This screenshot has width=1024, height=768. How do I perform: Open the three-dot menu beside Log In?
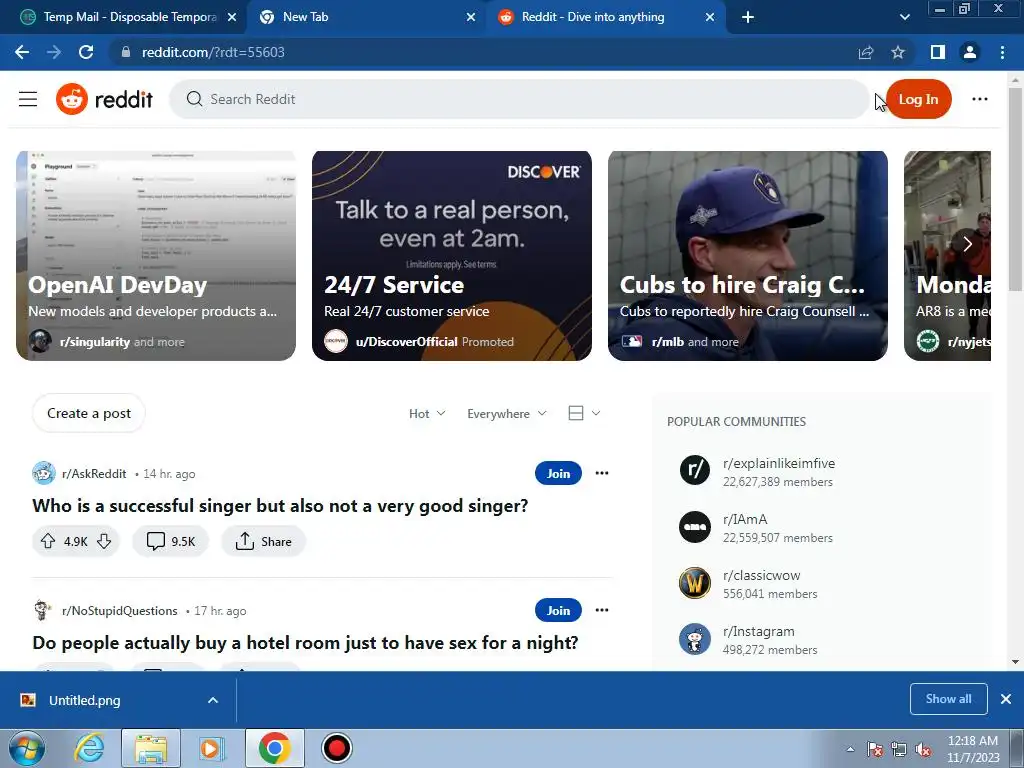(x=980, y=99)
